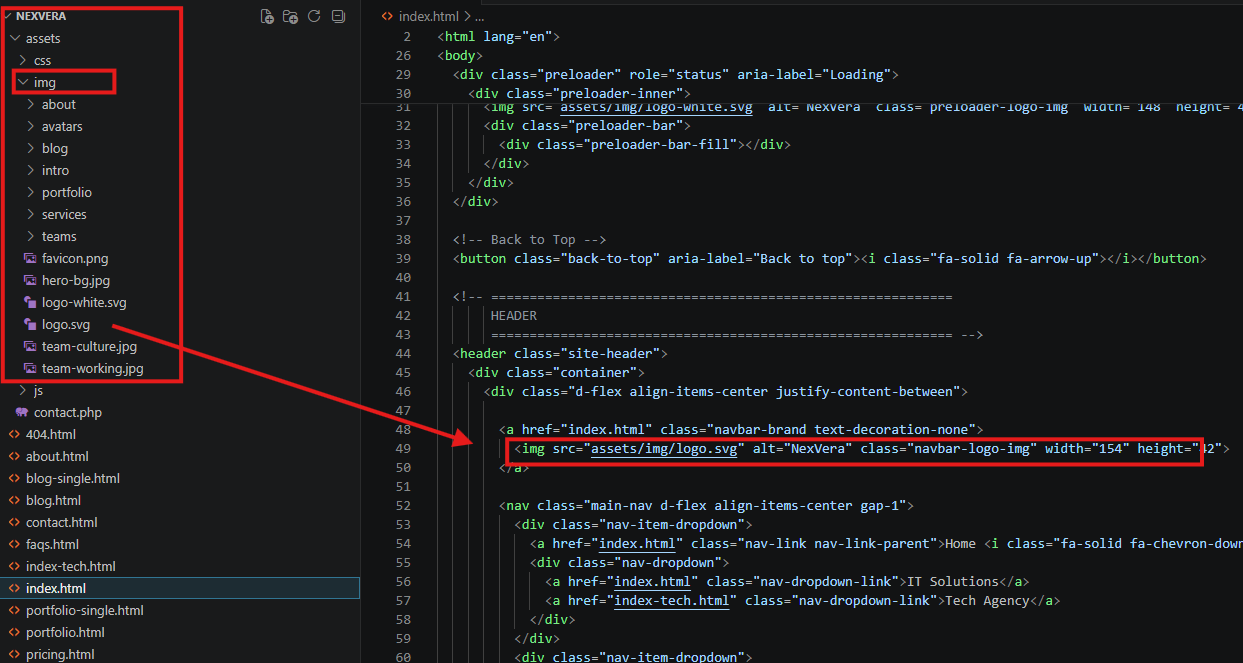This screenshot has height=663, width=1243.
Task: Expand the css folder
Action: tap(23, 60)
